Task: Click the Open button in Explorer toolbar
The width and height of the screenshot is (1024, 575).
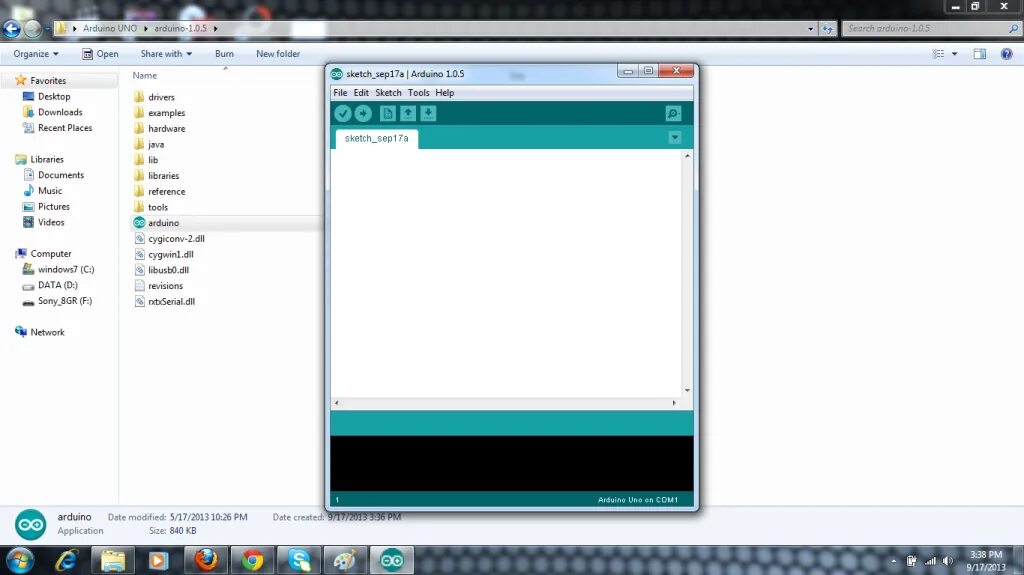Action: (100, 54)
